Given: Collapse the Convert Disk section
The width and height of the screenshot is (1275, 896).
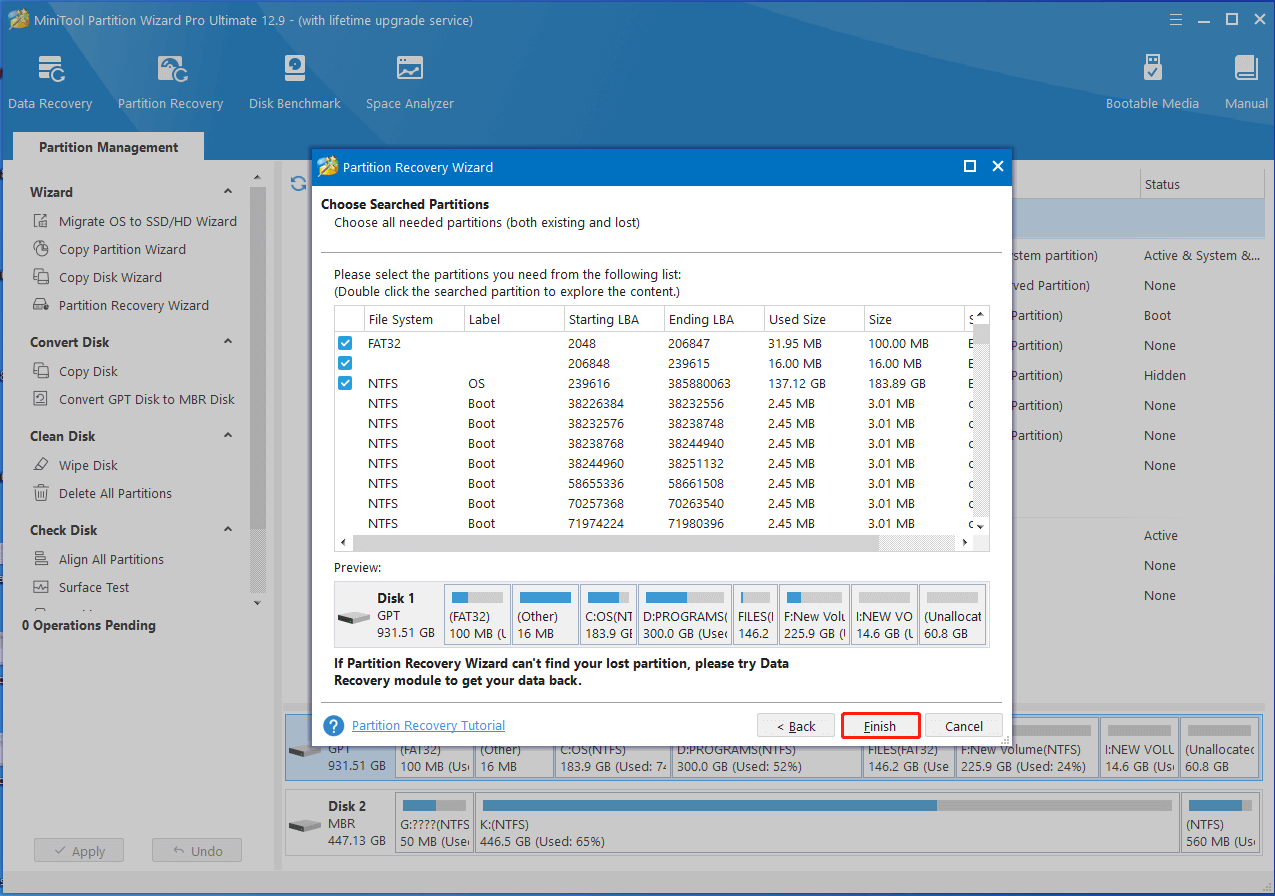Looking at the screenshot, I should (x=228, y=342).
